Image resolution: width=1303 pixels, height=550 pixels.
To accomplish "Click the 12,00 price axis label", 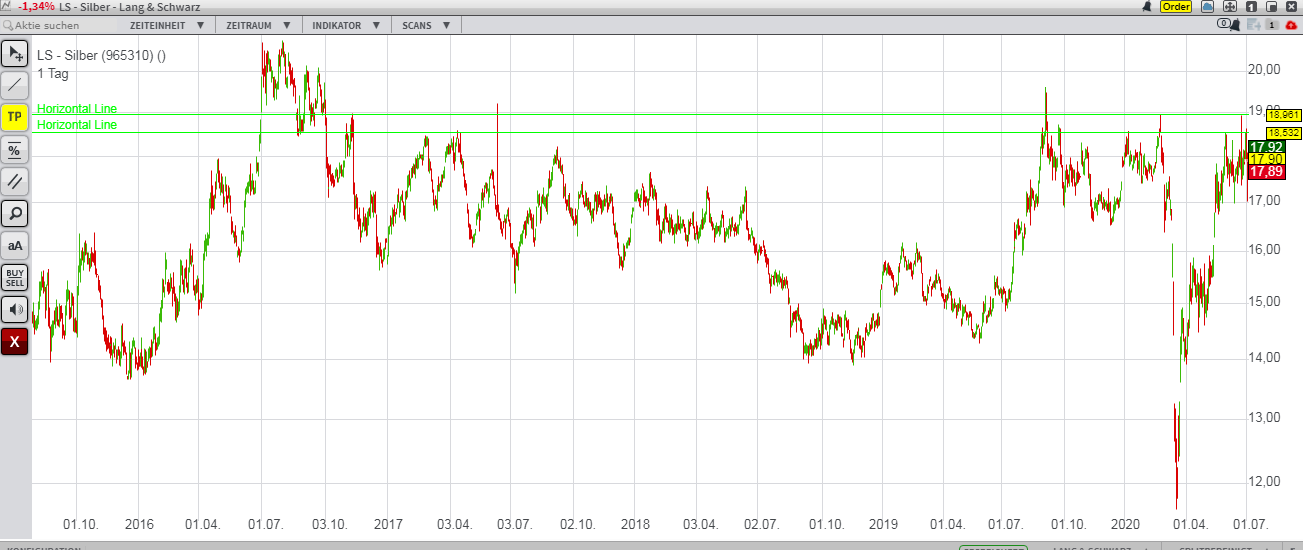I will [x=1264, y=481].
